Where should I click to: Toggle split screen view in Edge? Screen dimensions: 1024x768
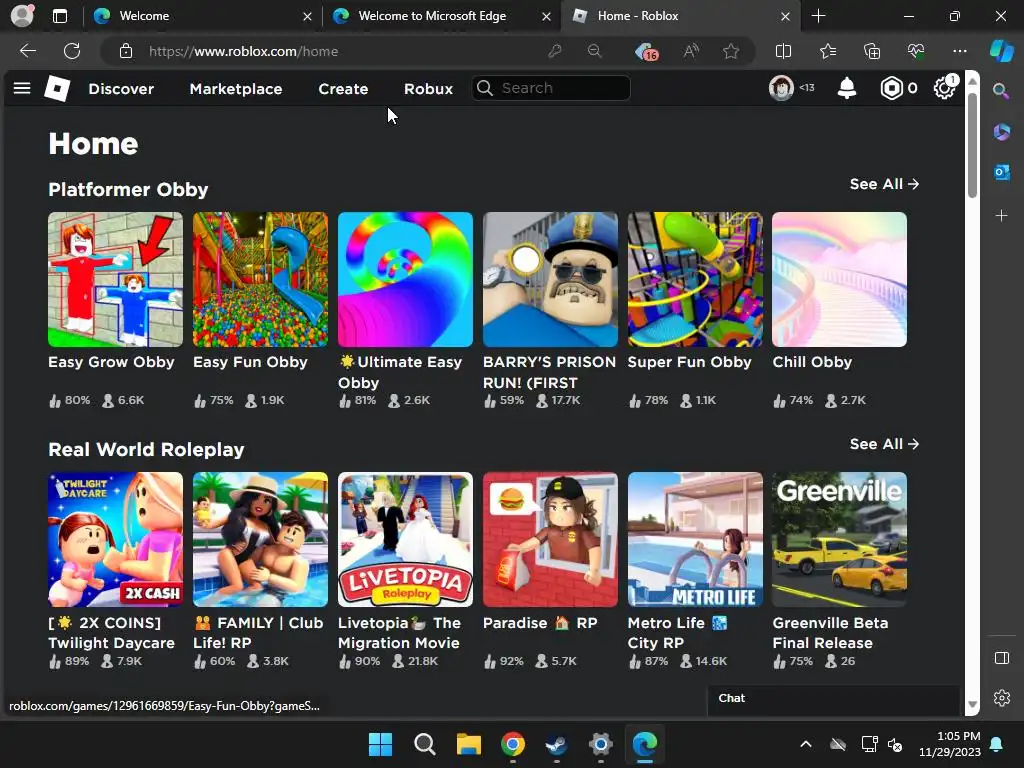783,51
